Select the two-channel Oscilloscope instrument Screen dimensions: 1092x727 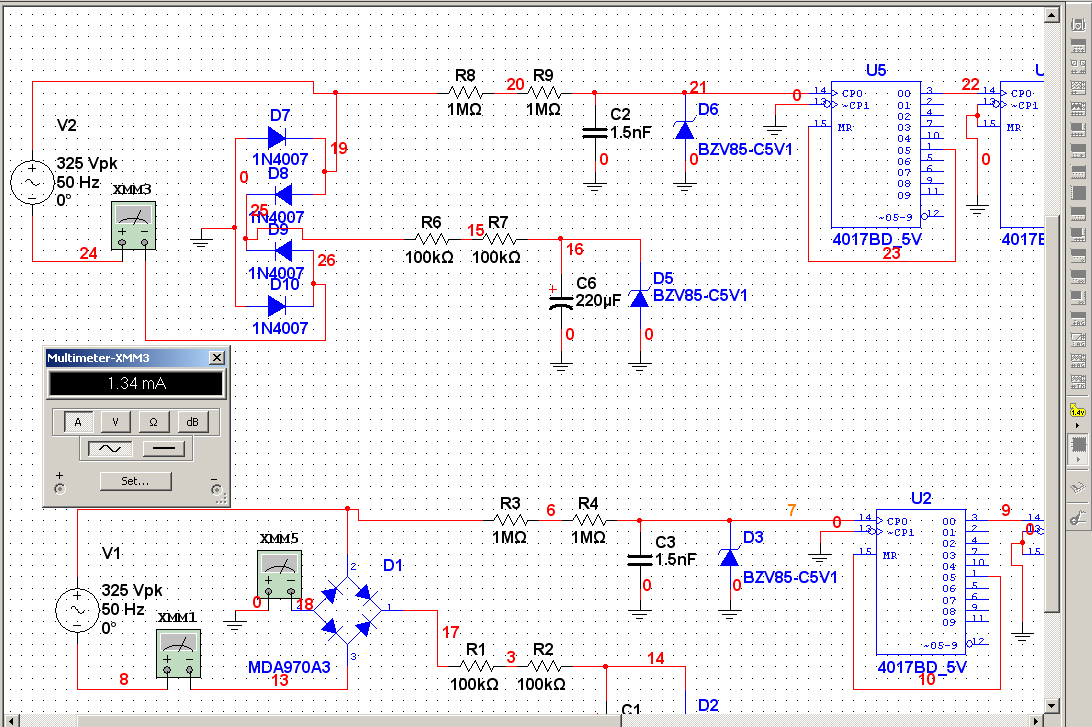pyautogui.click(x=1077, y=88)
